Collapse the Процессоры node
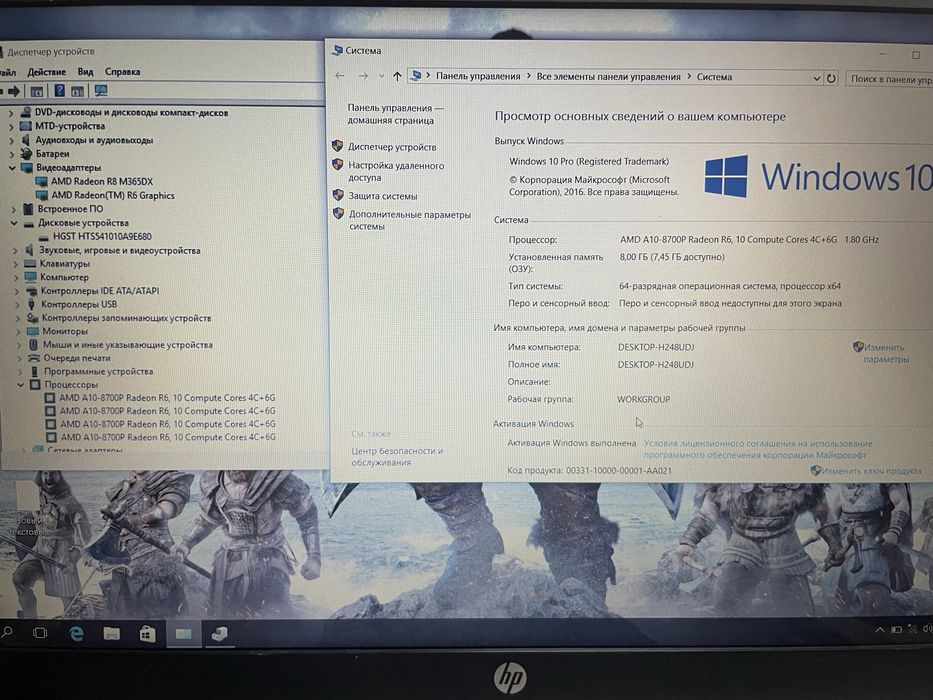This screenshot has width=933, height=700. coord(21,385)
